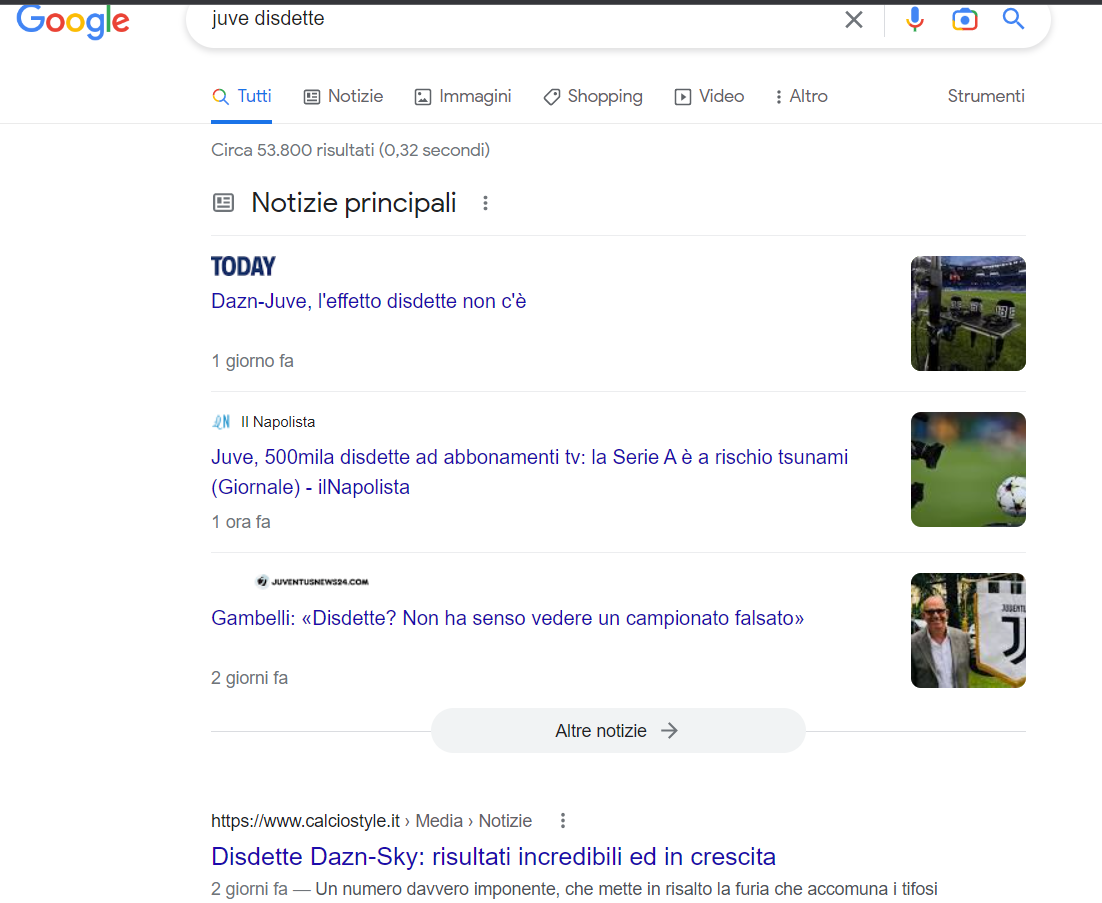Switch to the Immagini tab
This screenshot has height=903, width=1102.
[462, 96]
